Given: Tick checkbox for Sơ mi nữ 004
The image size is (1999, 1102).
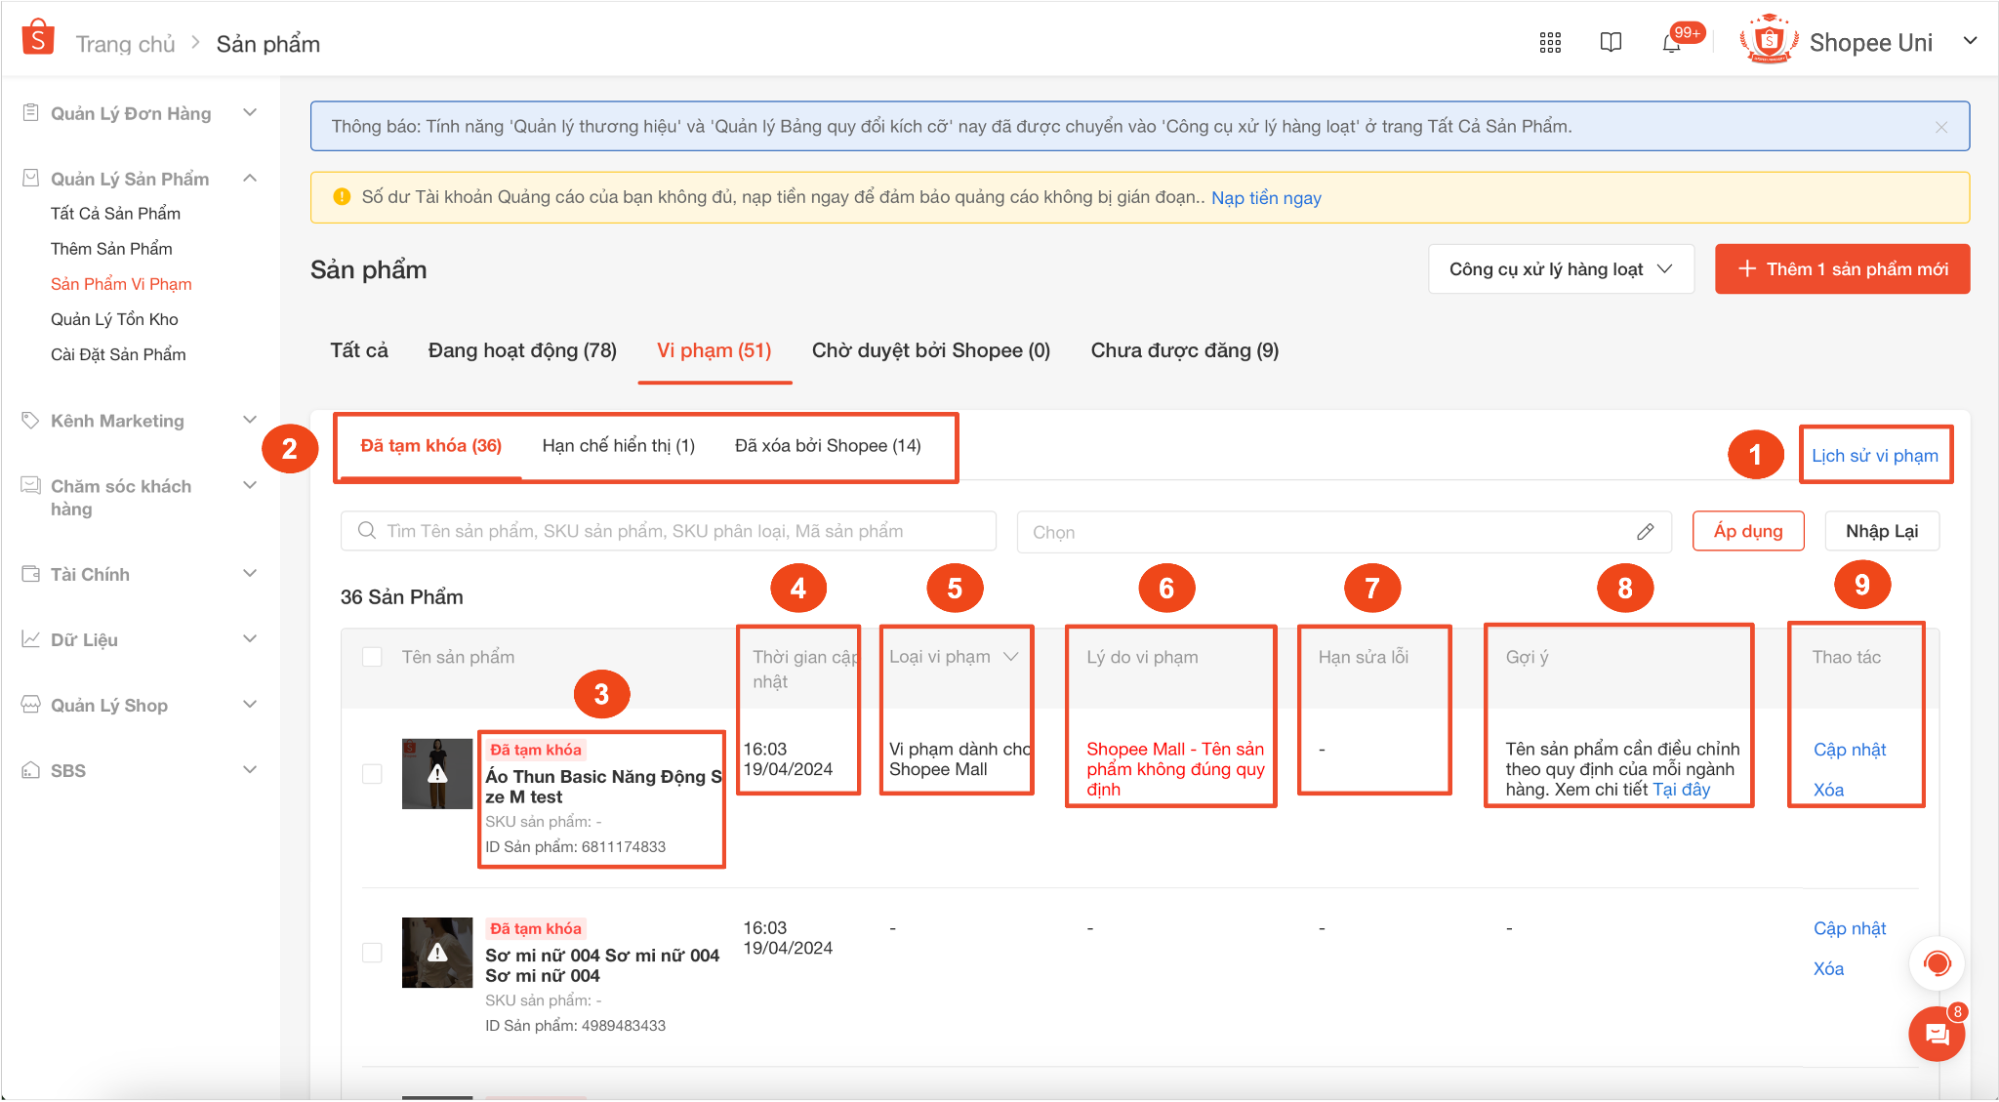Looking at the screenshot, I should coord(372,953).
